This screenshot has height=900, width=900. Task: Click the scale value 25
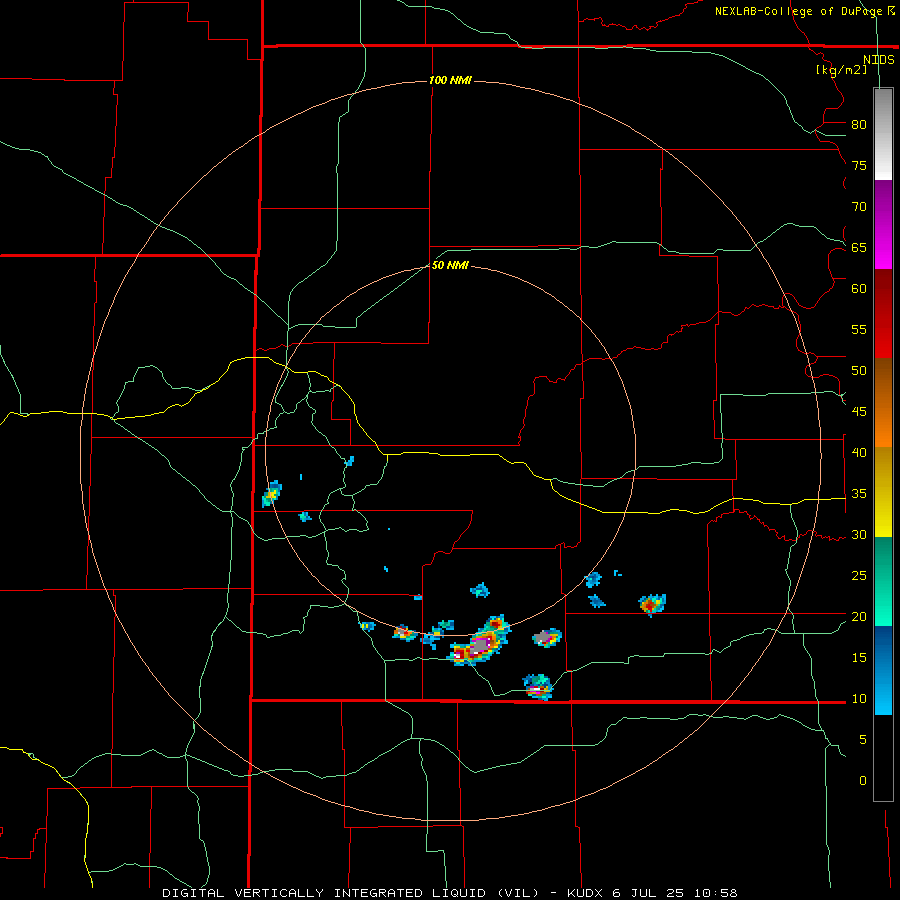coord(859,576)
